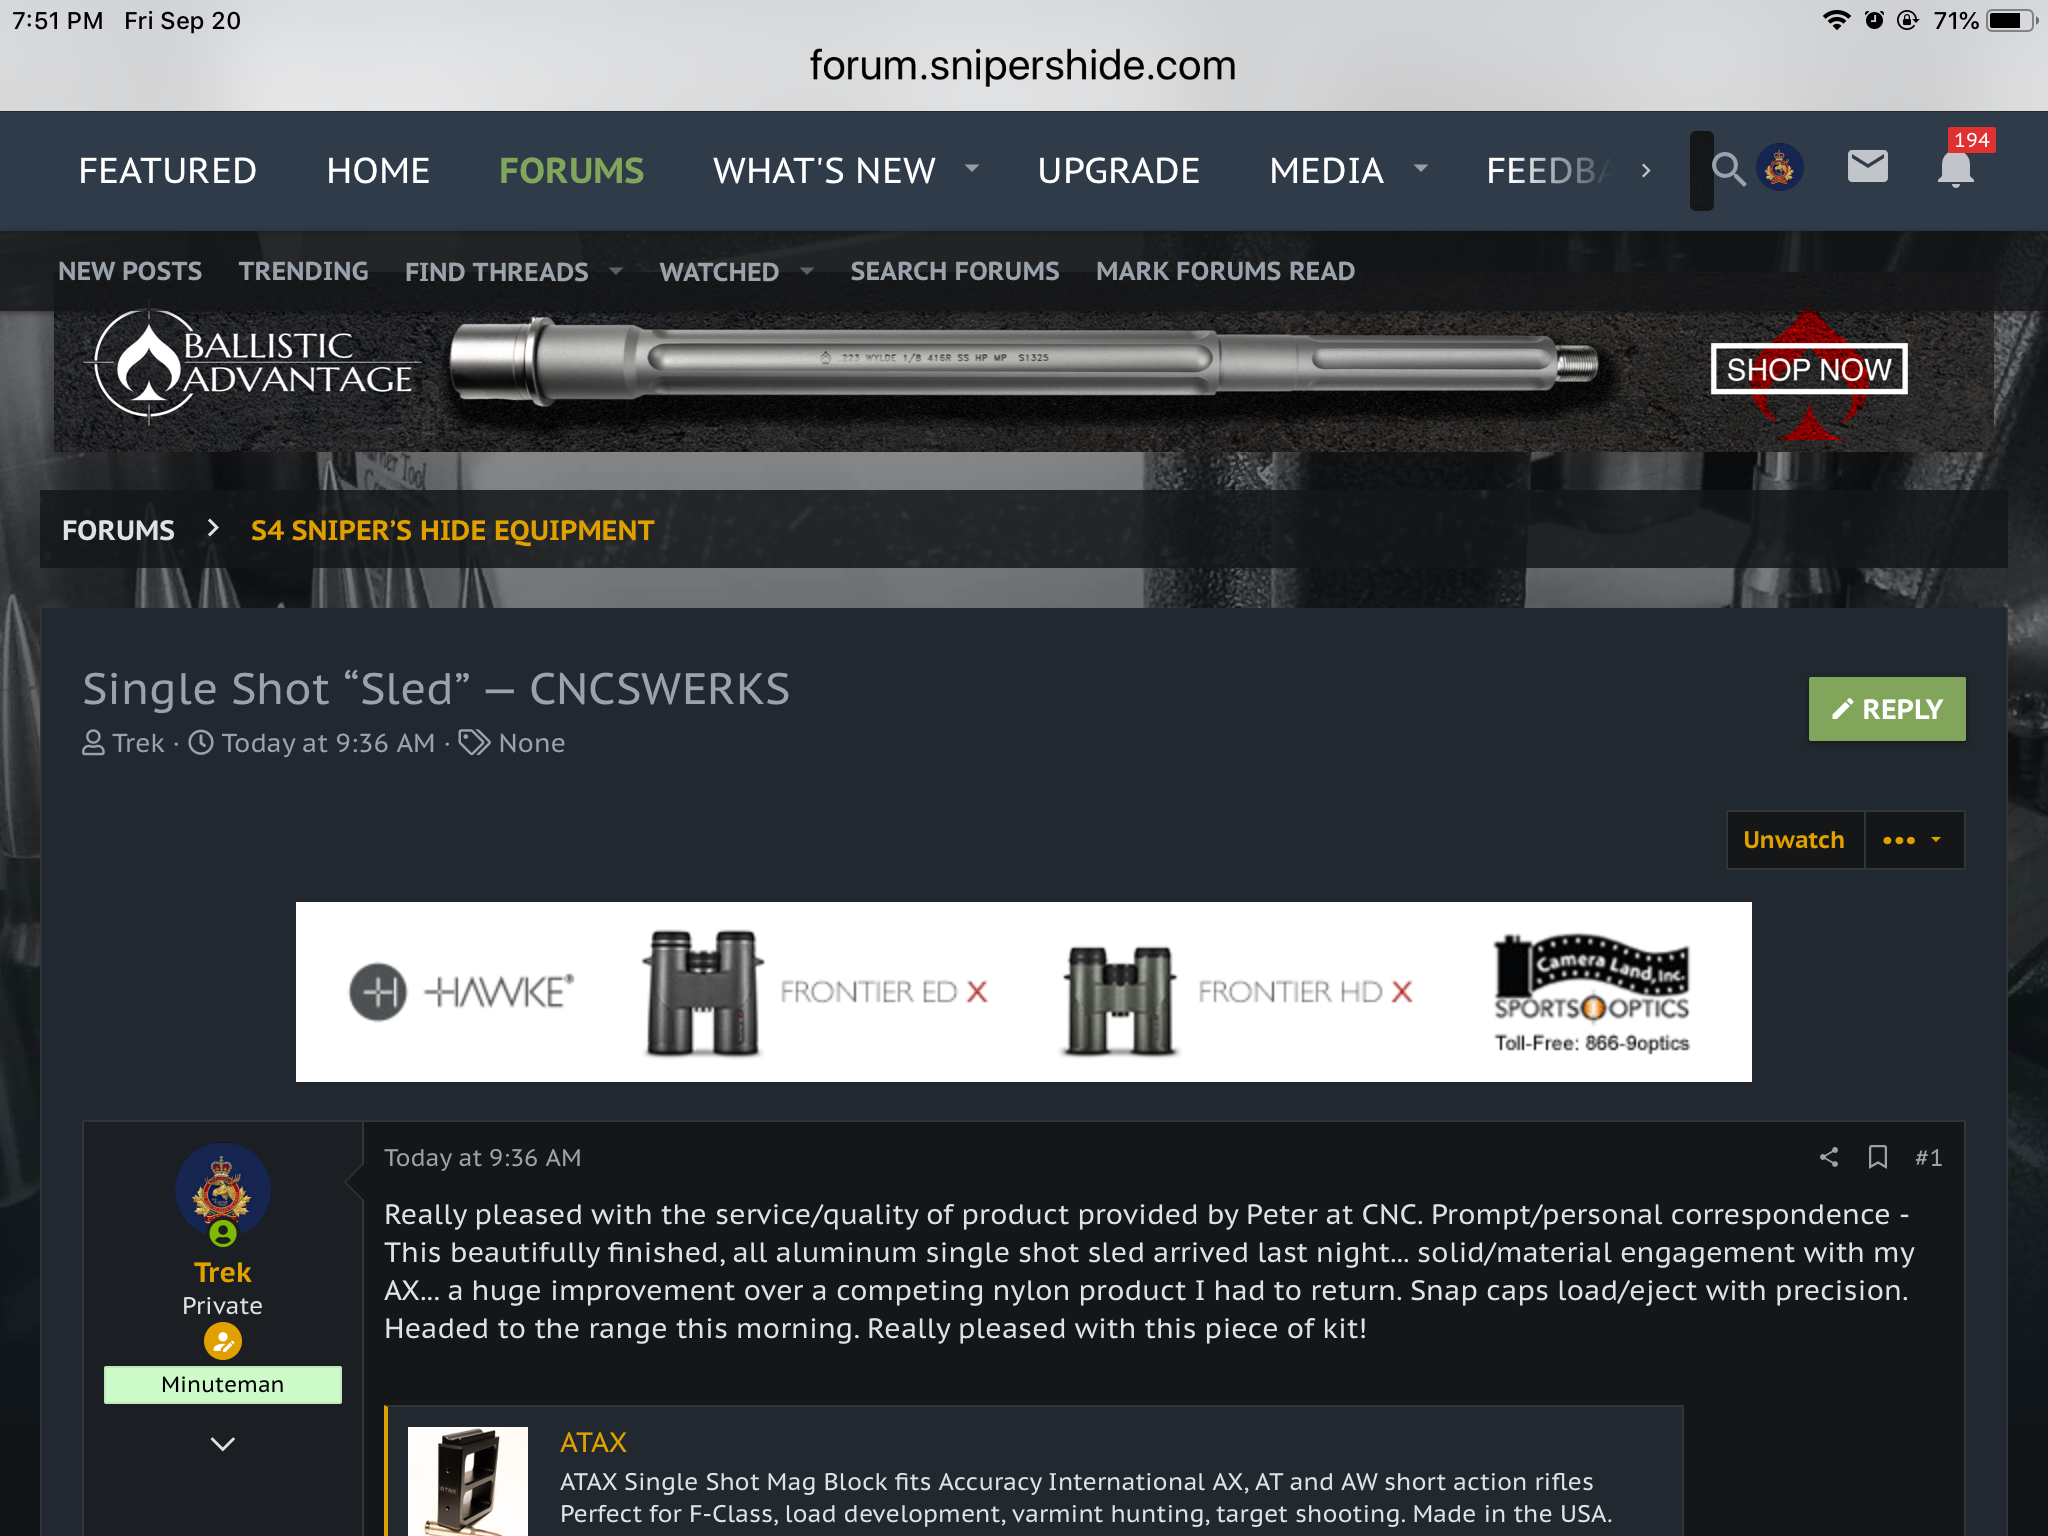Image resolution: width=2048 pixels, height=1536 pixels.
Task: Go to Home tab
Action: (378, 171)
